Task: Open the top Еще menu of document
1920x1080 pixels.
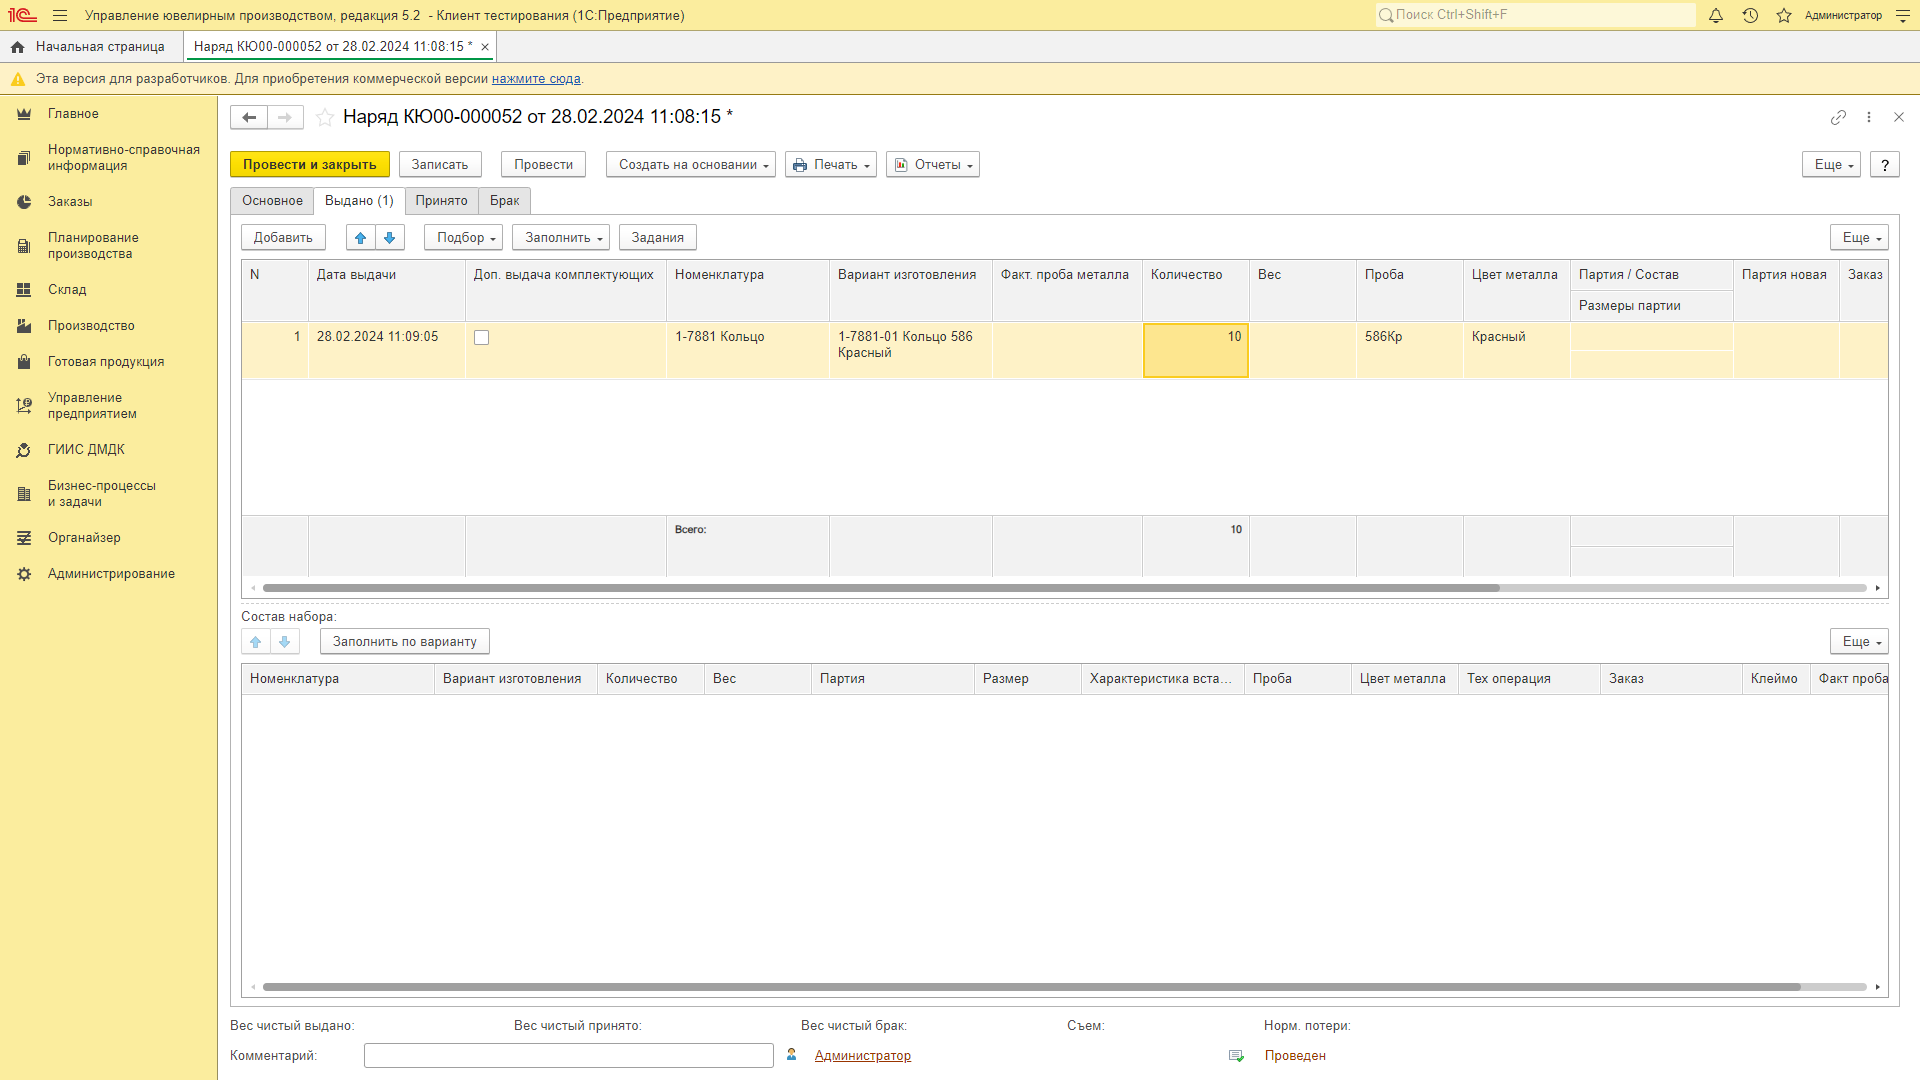Action: [1831, 165]
